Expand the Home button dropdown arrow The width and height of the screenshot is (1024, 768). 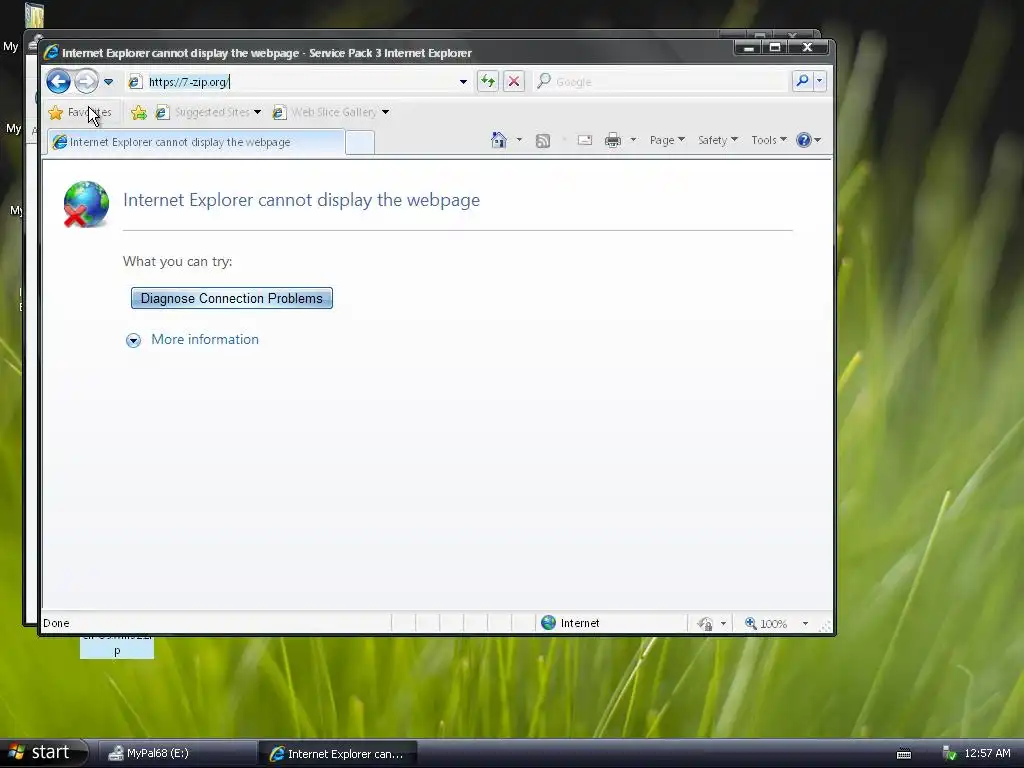(519, 140)
